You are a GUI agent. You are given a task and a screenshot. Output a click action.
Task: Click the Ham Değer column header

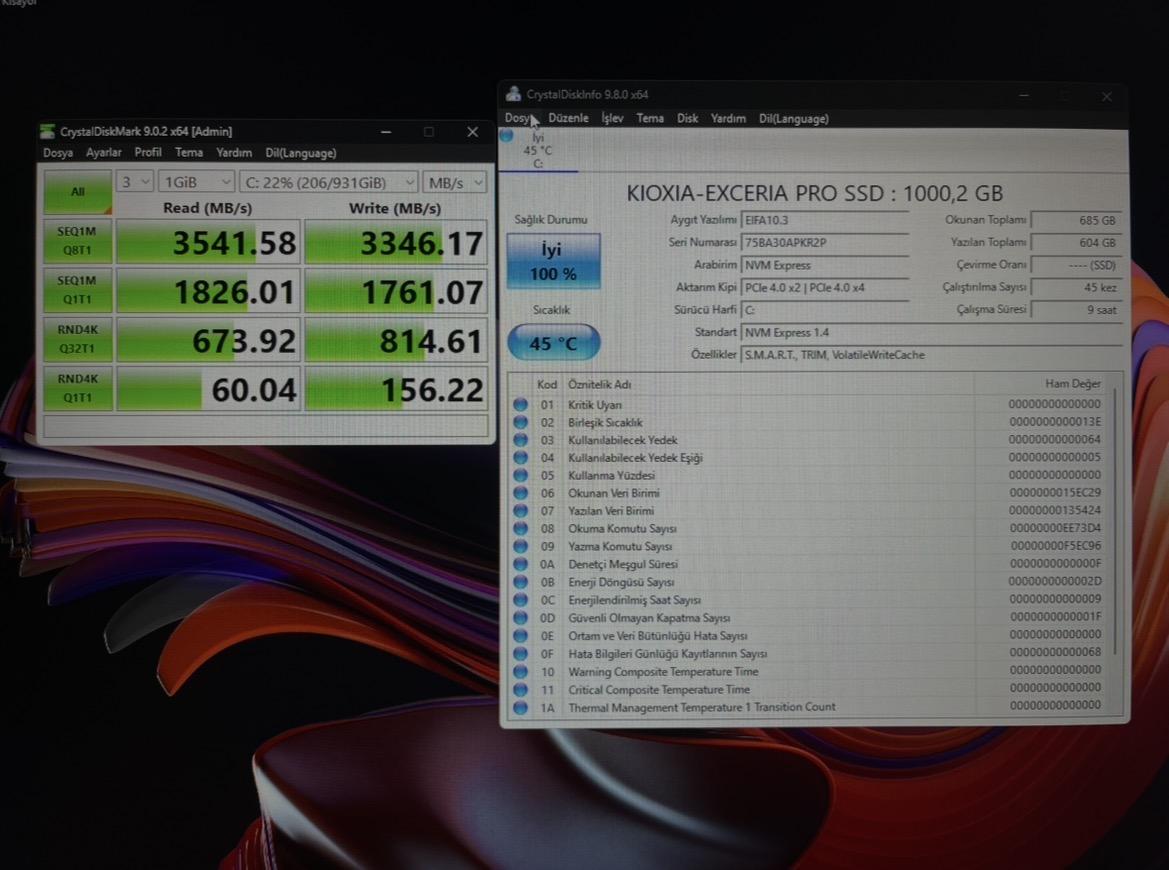pyautogui.click(x=1073, y=384)
